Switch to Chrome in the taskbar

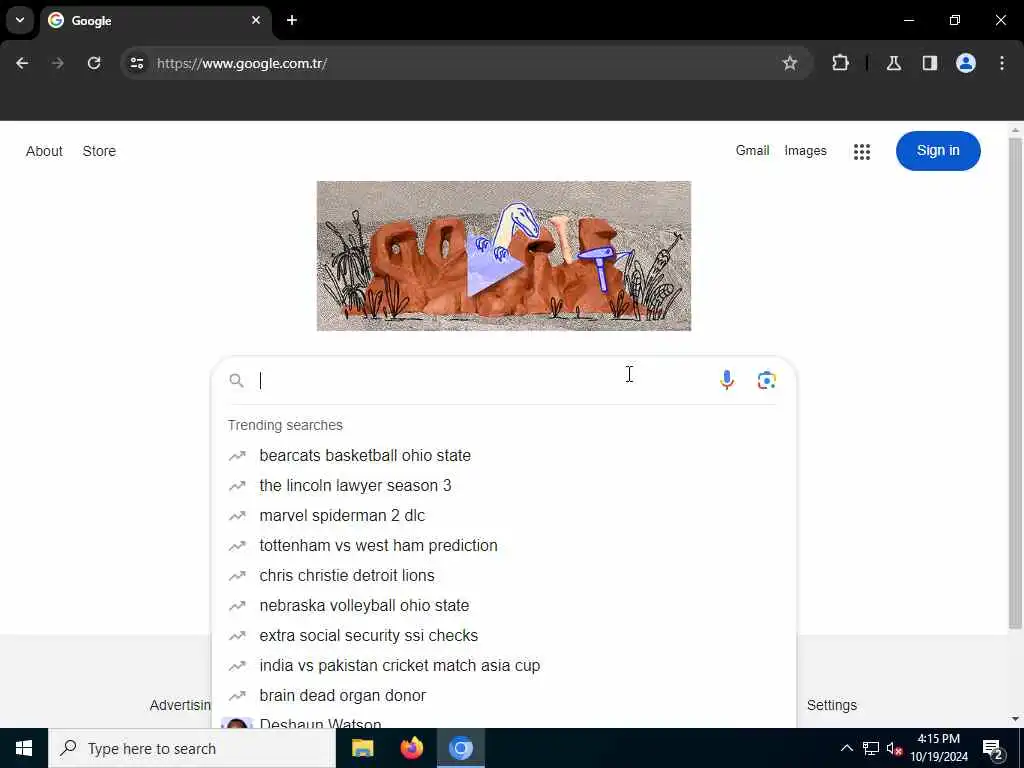[x=460, y=748]
